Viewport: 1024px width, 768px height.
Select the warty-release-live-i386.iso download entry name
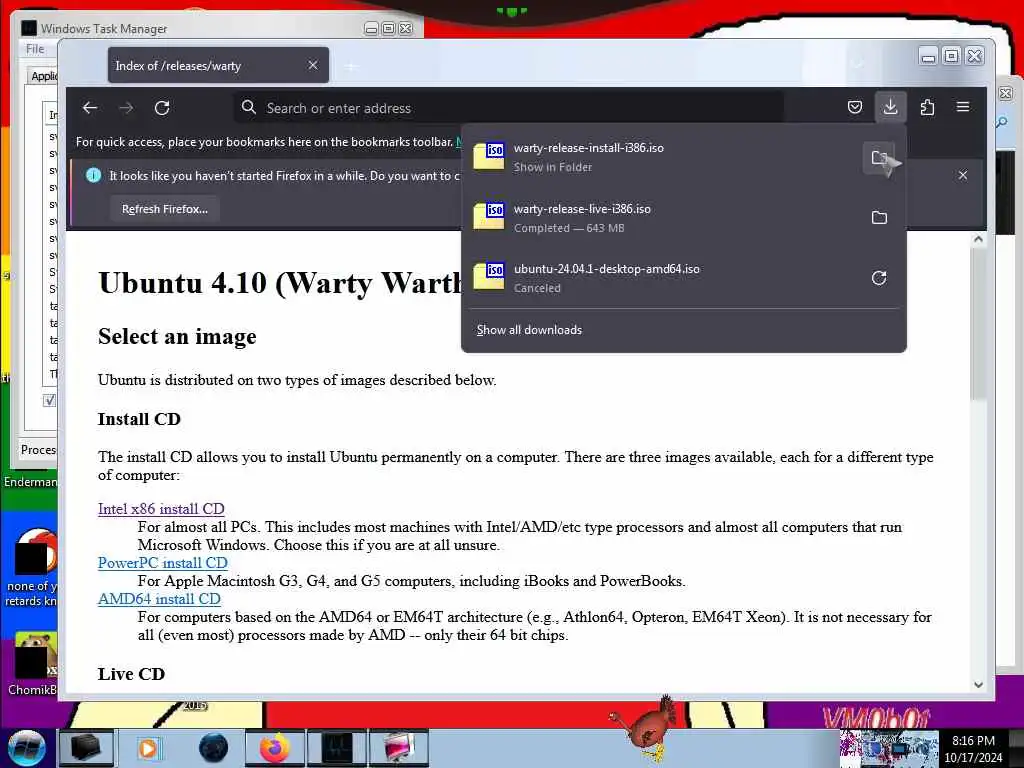582,209
